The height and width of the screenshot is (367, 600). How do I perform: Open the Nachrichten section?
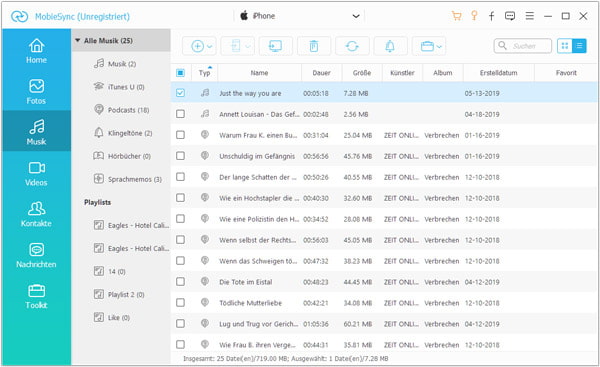click(36, 255)
